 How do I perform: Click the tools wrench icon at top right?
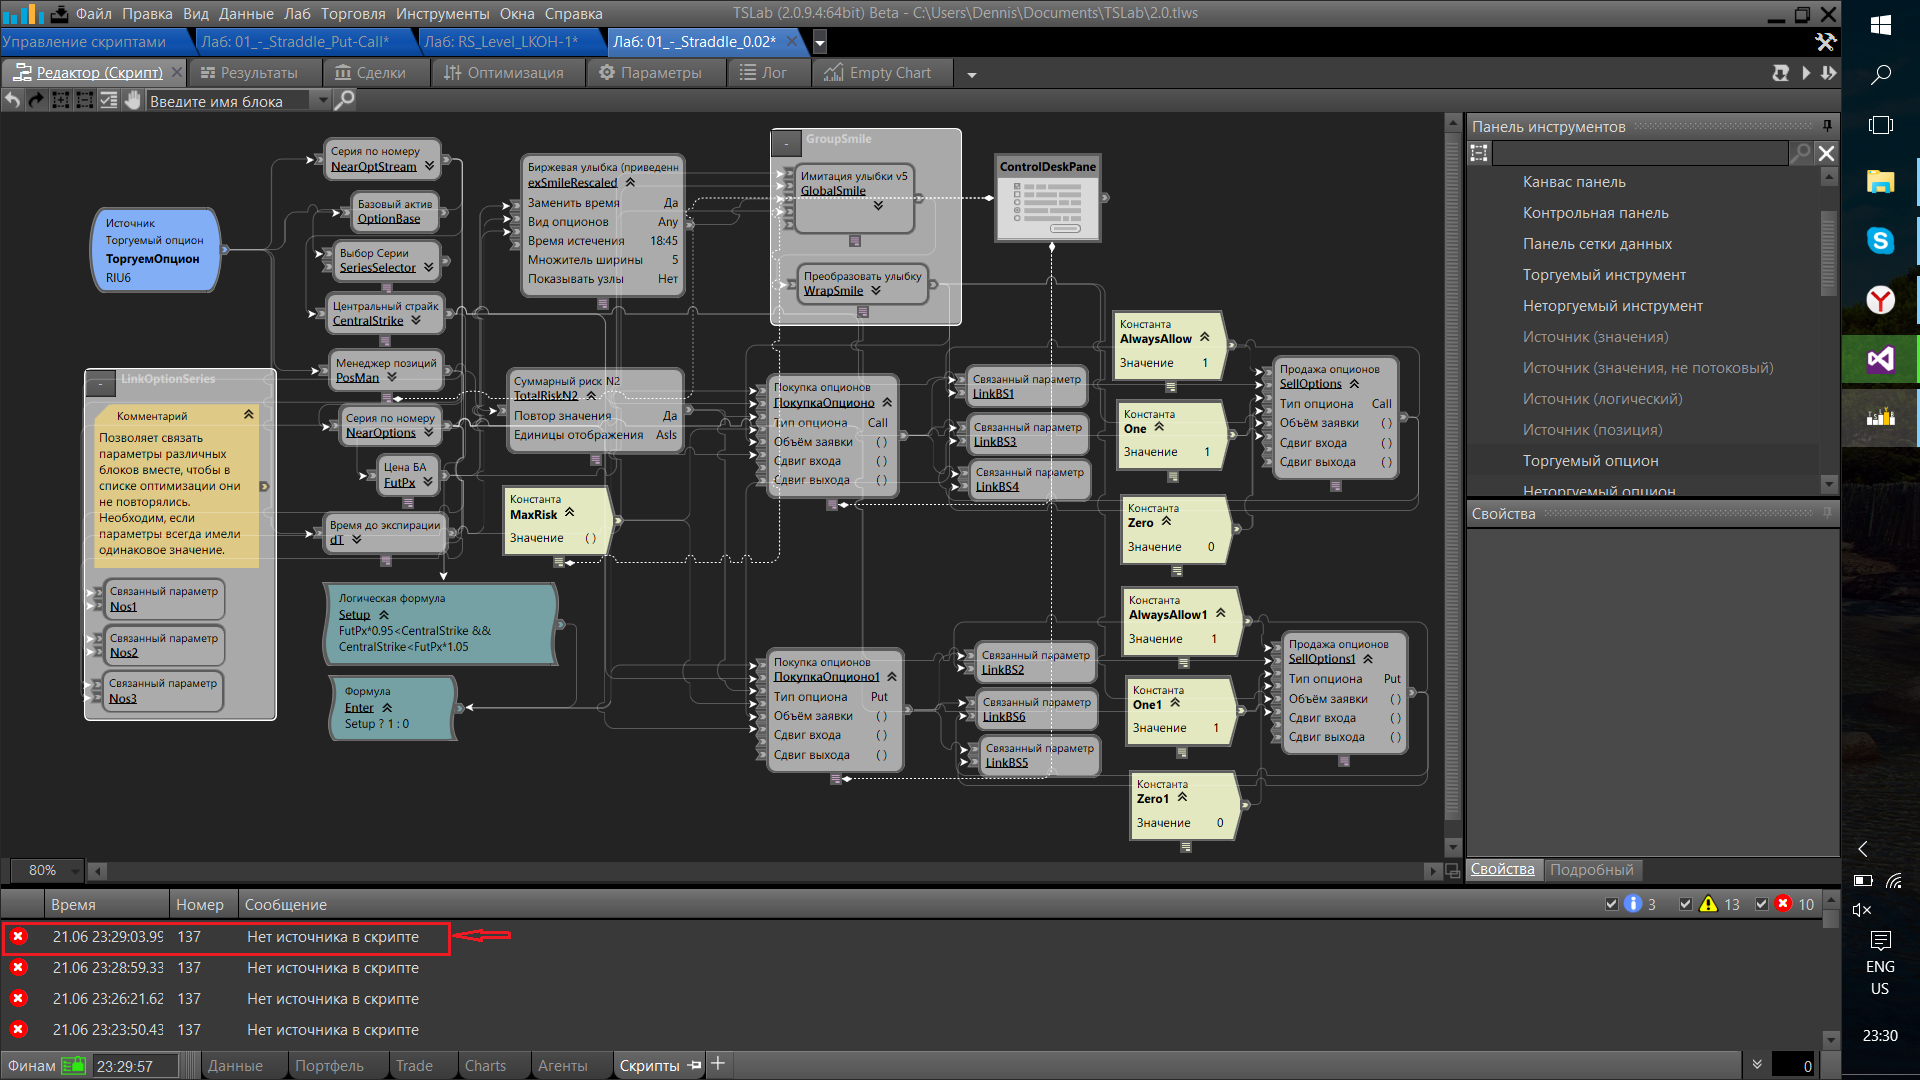[1825, 42]
